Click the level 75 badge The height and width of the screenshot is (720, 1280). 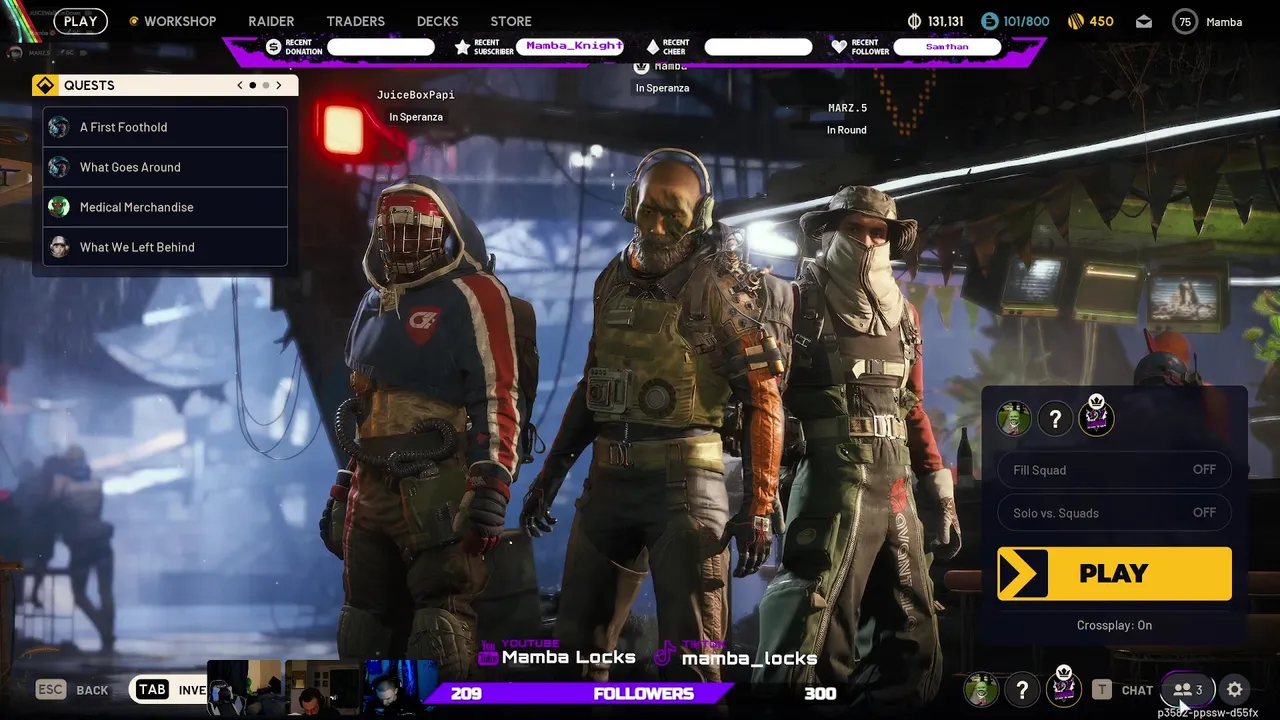pos(1185,22)
